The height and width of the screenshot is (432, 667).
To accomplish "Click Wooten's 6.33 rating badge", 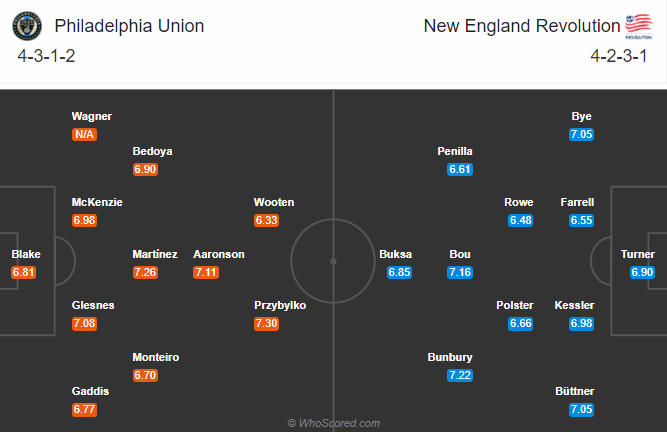I will click(x=266, y=220).
